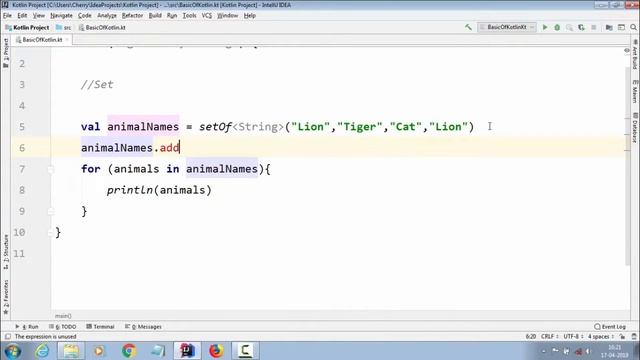Run BasicOfKotlinKt with green play icon
This screenshot has width=640, height=360.
(544, 27)
